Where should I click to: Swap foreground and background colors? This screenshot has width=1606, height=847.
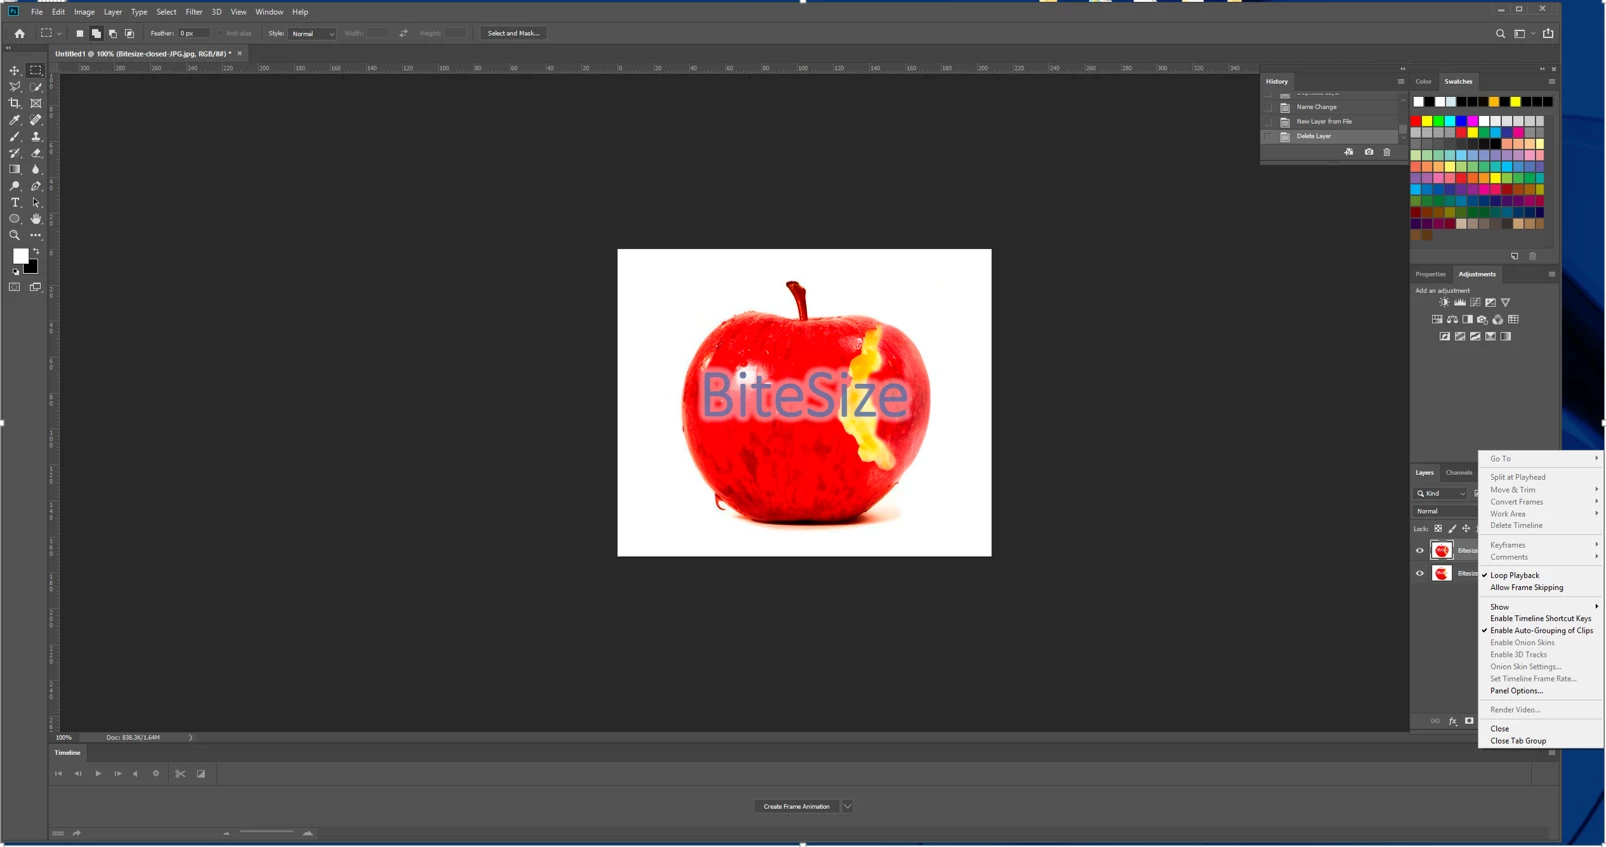click(x=36, y=252)
